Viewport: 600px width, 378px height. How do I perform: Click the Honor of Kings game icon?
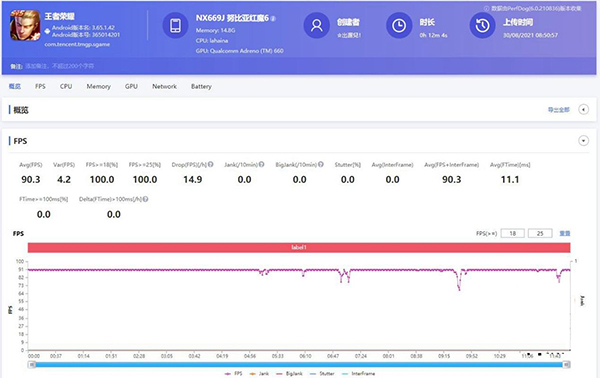(x=25, y=25)
